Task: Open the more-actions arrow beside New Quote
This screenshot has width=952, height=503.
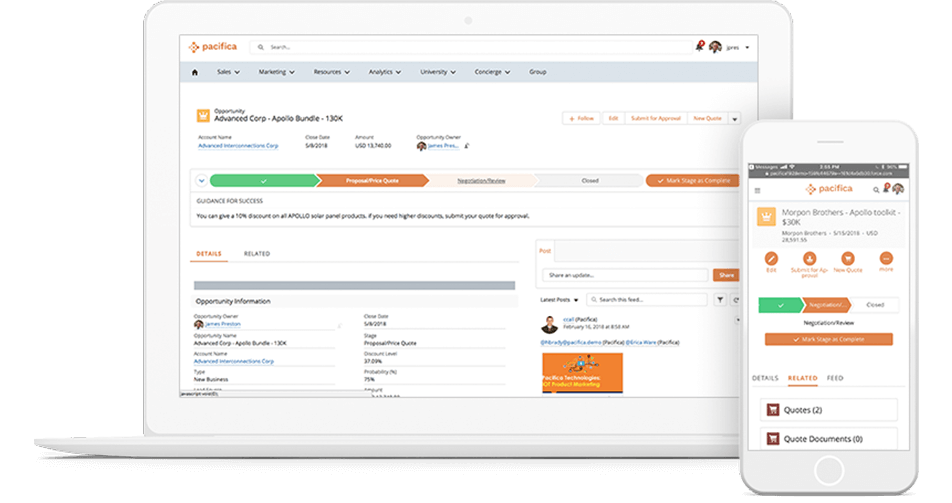Action: pos(735,118)
